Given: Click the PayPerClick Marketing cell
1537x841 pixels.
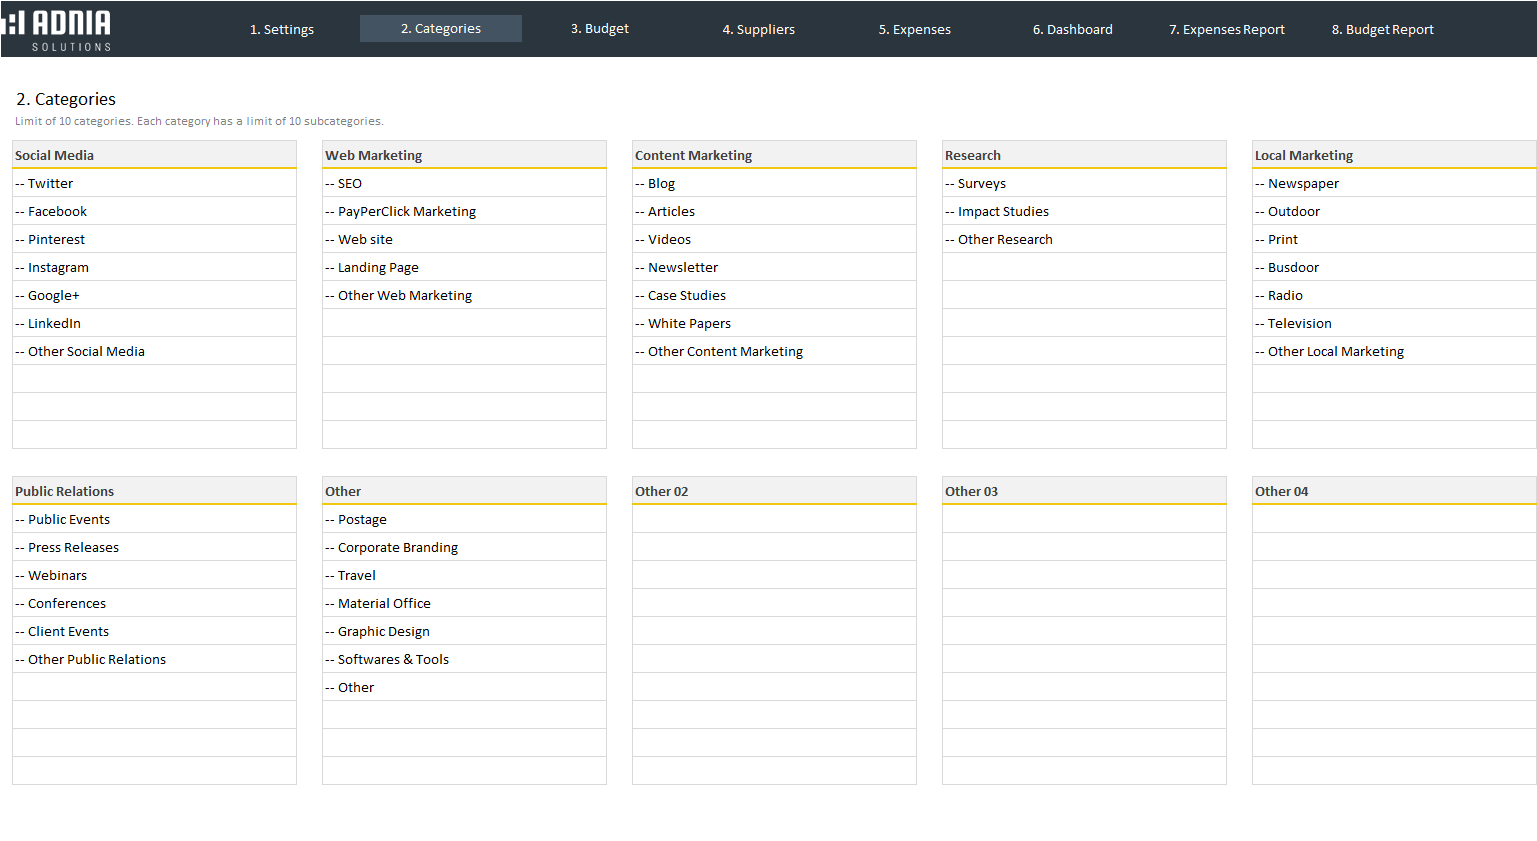Looking at the screenshot, I should coord(464,211).
